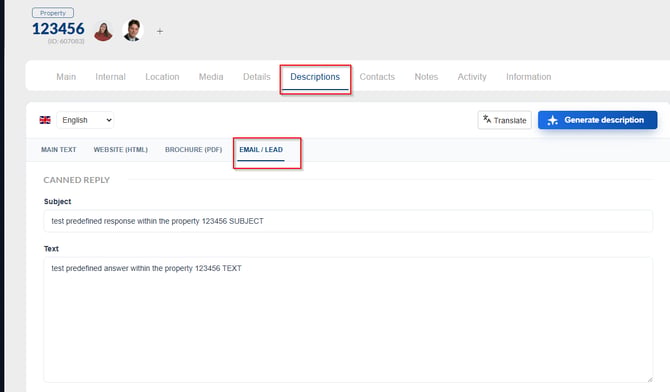The width and height of the screenshot is (670, 392).
Task: Click the property title 123456
Action: 59,29
